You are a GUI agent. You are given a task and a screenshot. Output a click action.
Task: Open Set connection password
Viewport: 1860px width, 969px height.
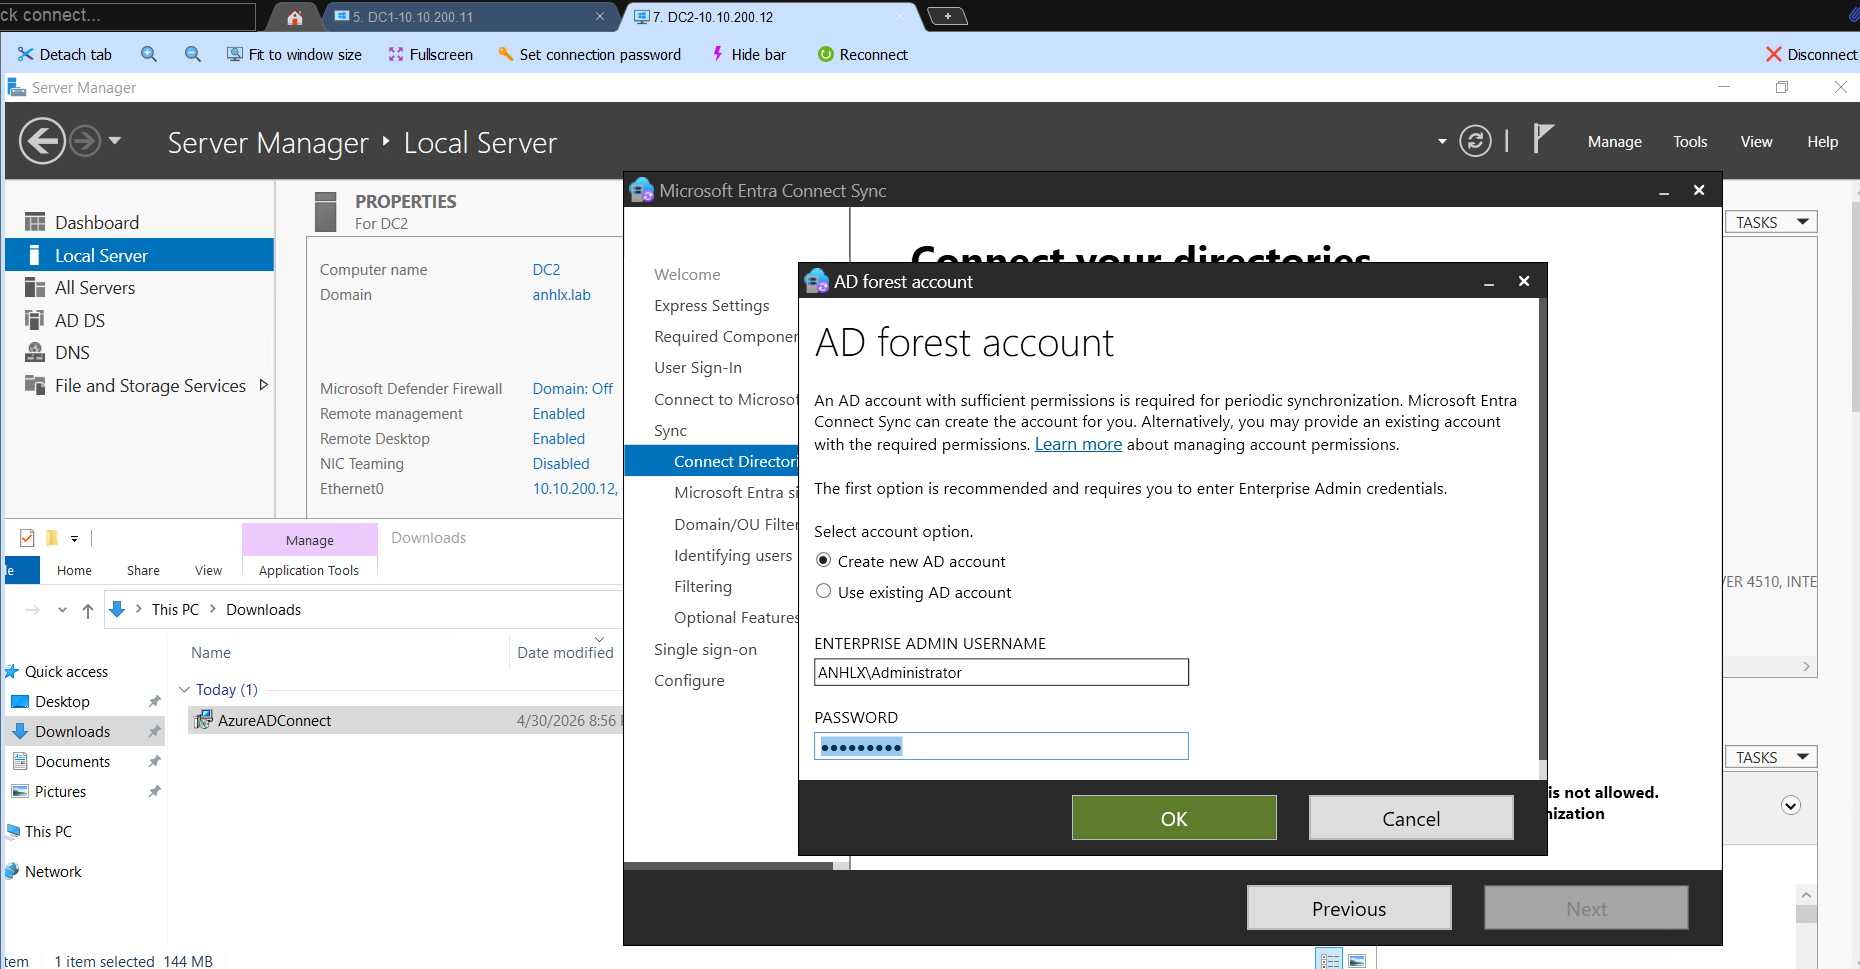[x=589, y=54]
